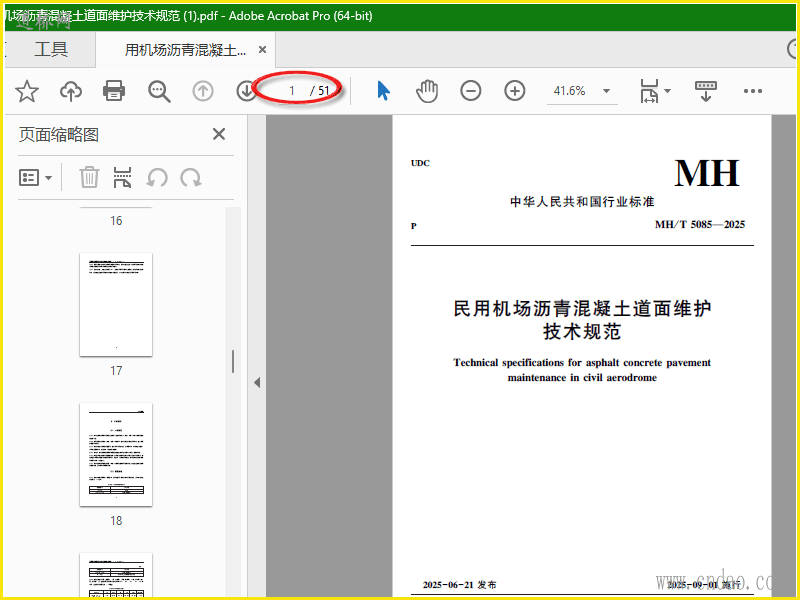Open the scrolling mode toolbar icon
This screenshot has height=600, width=800.
(x=706, y=91)
